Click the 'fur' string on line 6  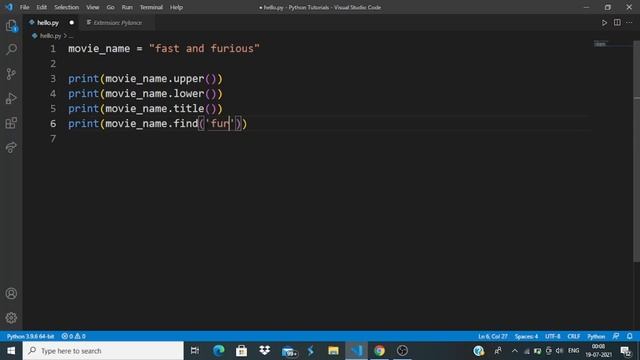pyautogui.click(x=220, y=124)
